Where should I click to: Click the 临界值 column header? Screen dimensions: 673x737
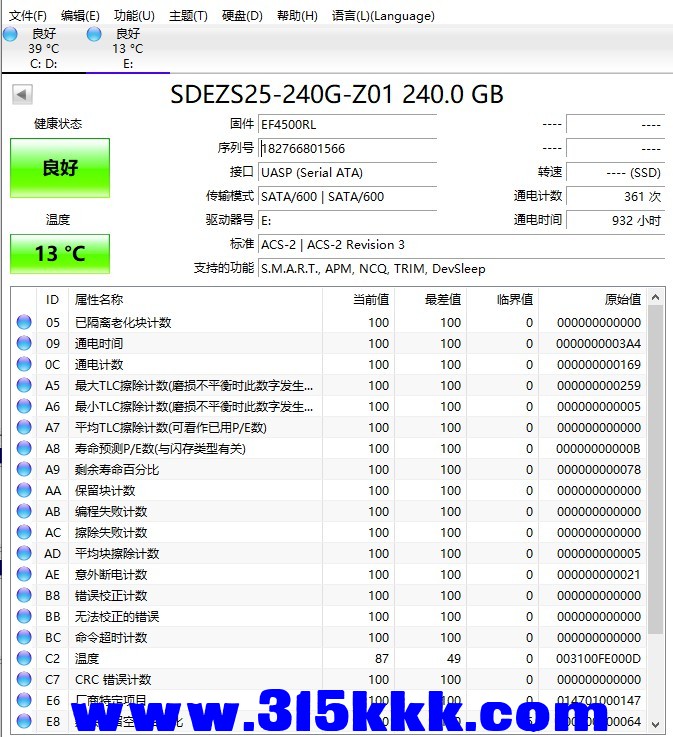pos(502,299)
